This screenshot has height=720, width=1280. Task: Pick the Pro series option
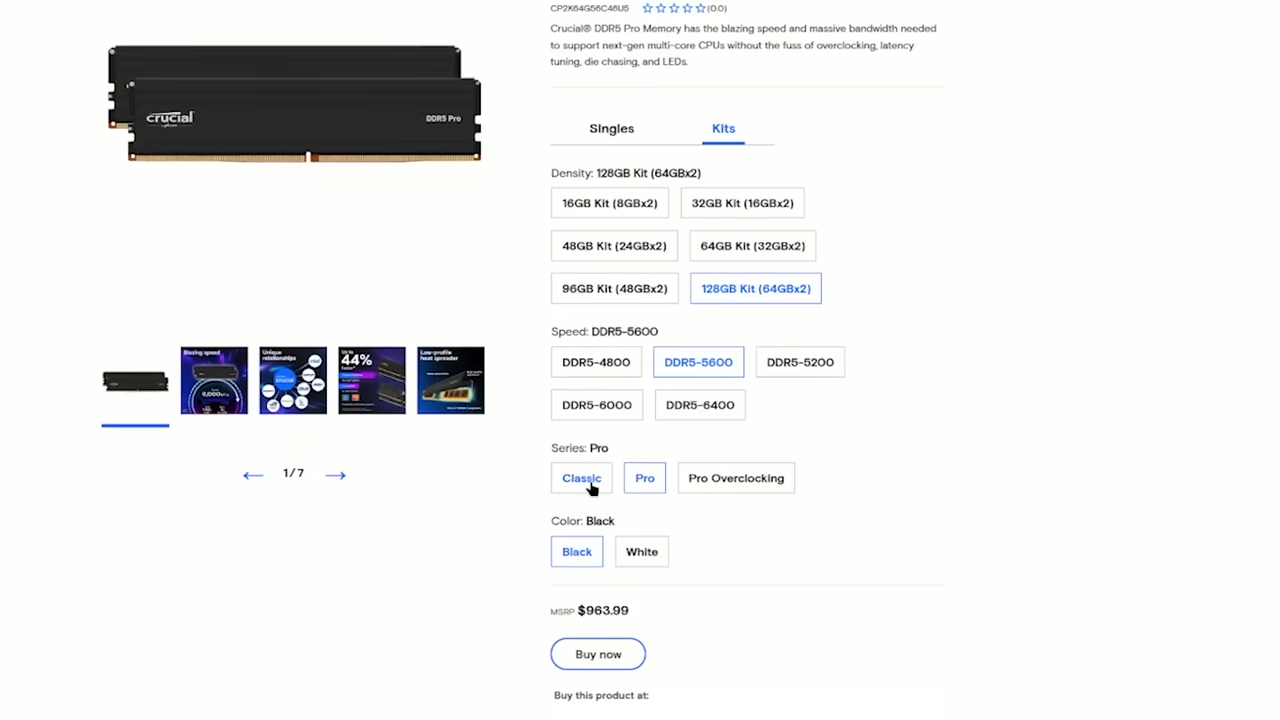click(645, 478)
